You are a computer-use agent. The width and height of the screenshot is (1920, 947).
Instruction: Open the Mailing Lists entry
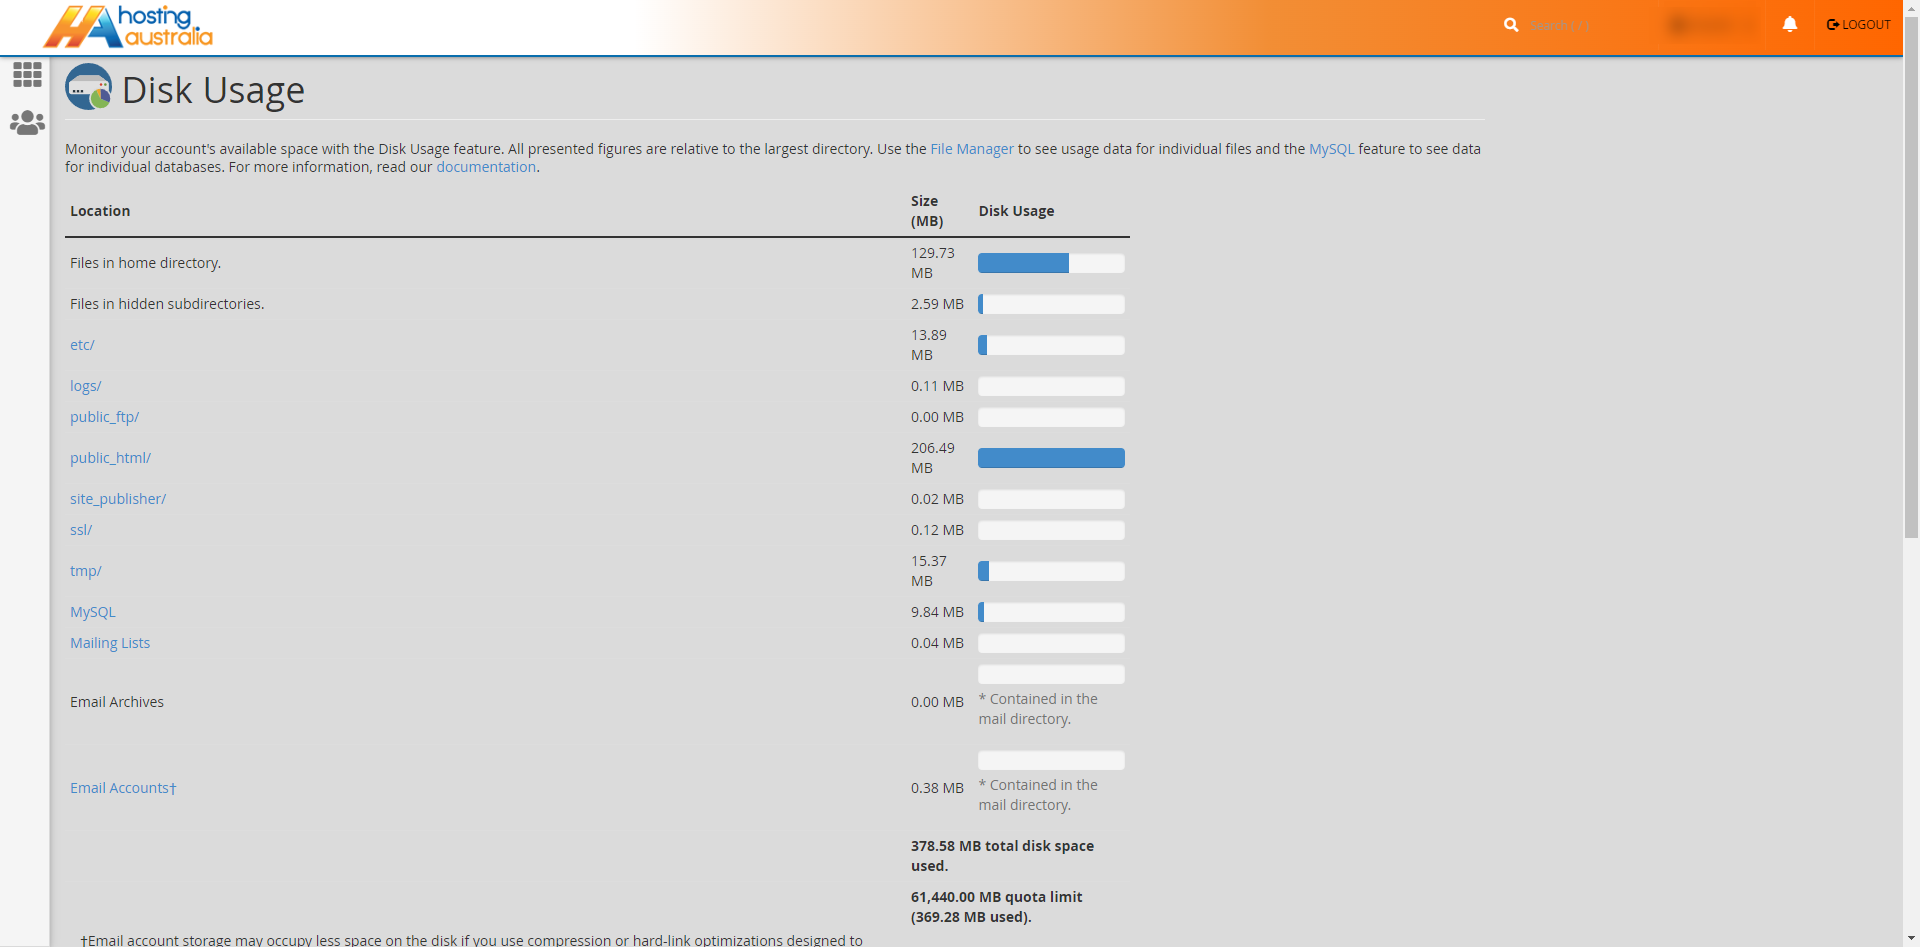[109, 642]
